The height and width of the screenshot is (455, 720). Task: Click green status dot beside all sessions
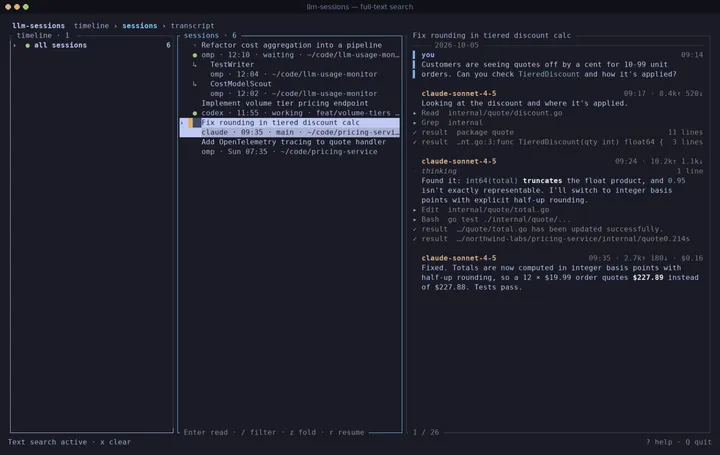(x=28, y=45)
